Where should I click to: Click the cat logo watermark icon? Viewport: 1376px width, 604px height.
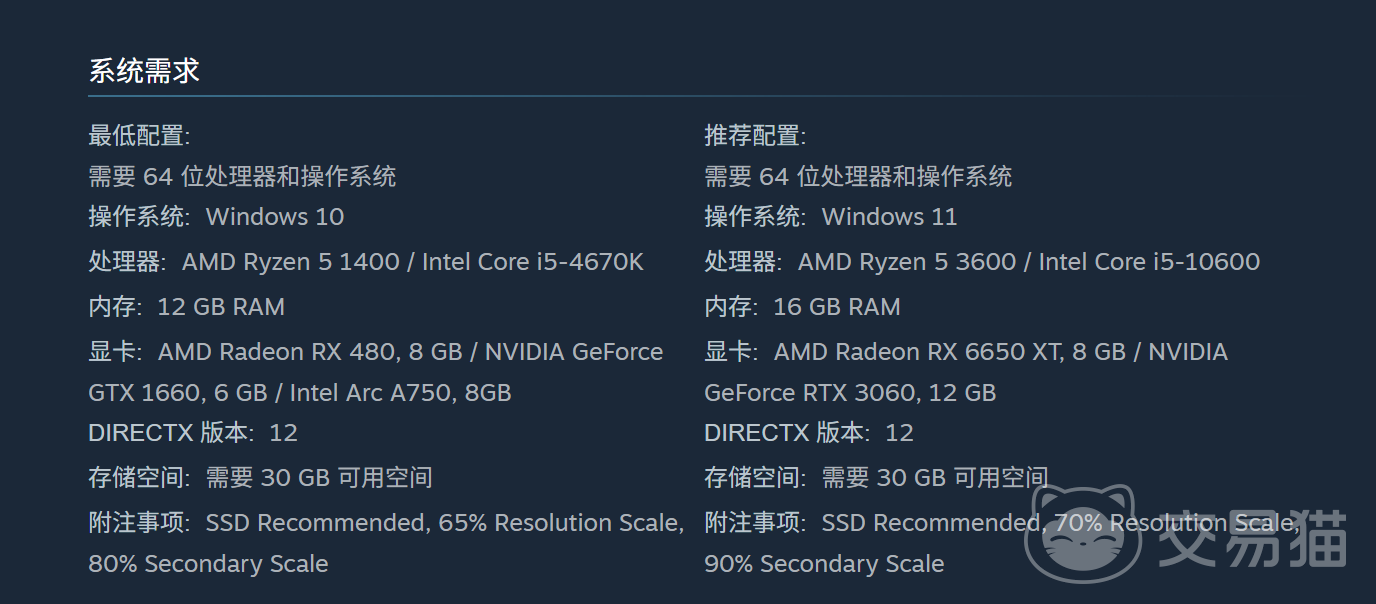tap(1084, 533)
